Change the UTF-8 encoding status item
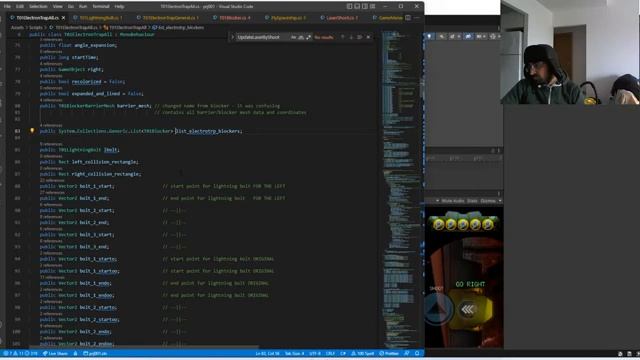640x360 pixels. (x=315, y=353)
